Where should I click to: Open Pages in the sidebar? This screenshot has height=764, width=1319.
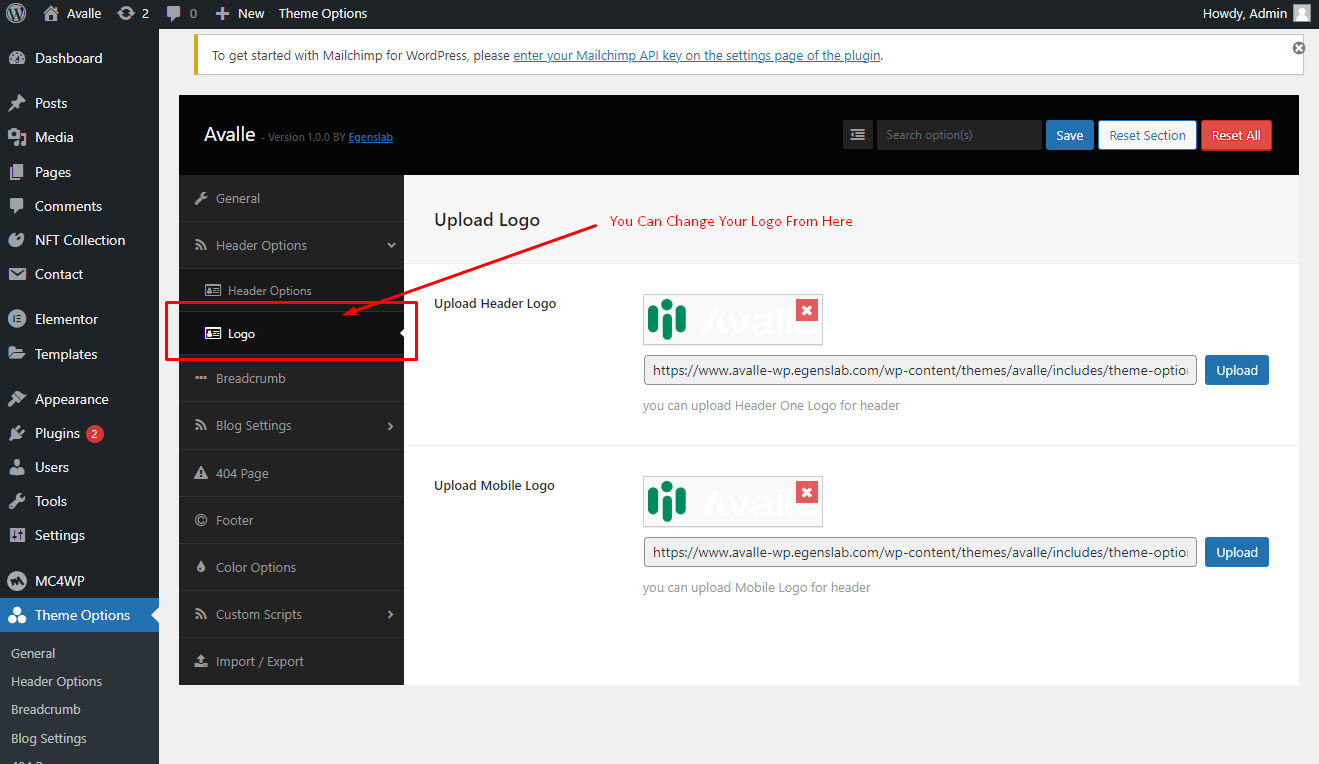pos(79,172)
